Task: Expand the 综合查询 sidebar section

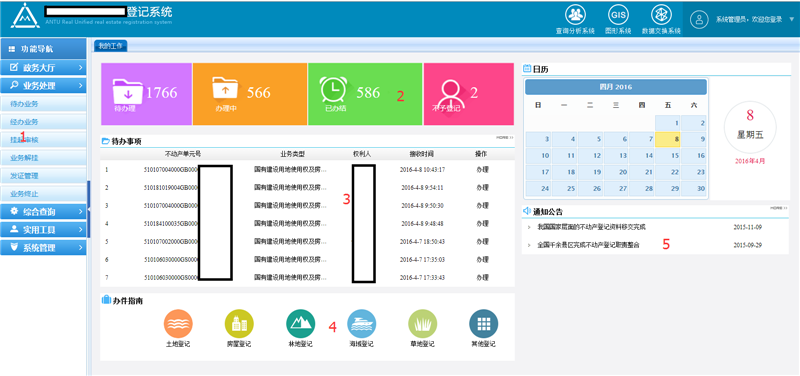Action: coord(43,211)
